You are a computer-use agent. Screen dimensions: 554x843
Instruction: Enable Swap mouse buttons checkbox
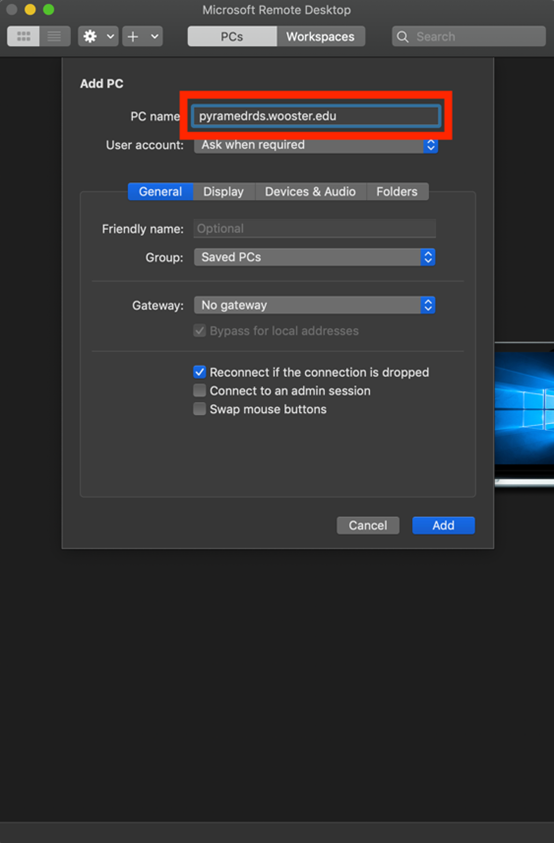(x=200, y=409)
